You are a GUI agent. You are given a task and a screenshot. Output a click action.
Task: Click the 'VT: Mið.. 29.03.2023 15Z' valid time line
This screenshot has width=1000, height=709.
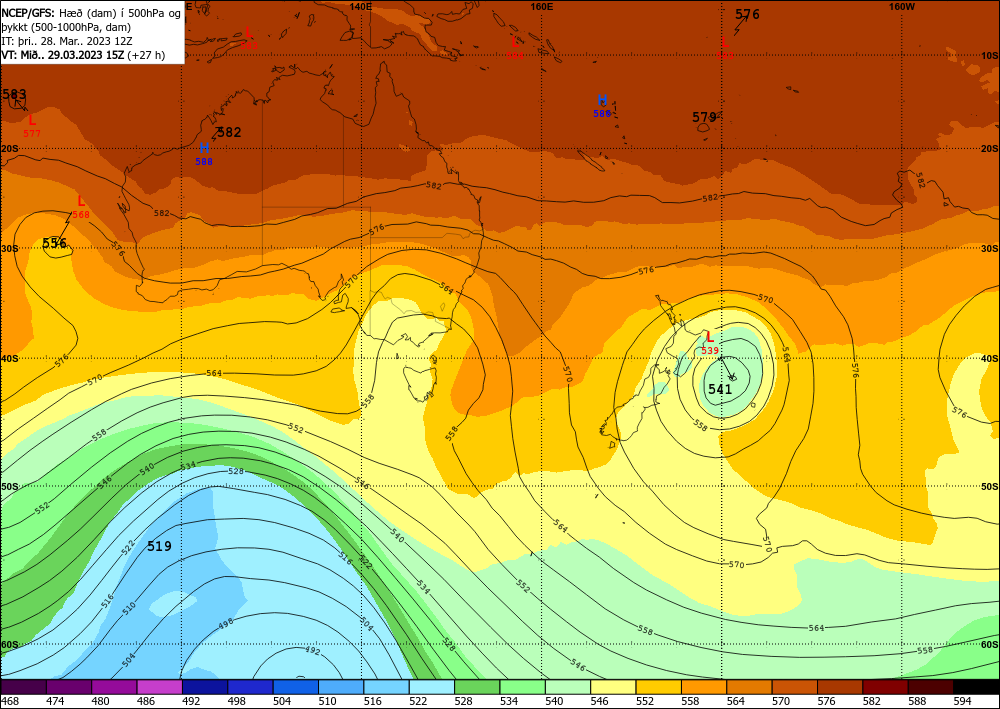pos(83,55)
